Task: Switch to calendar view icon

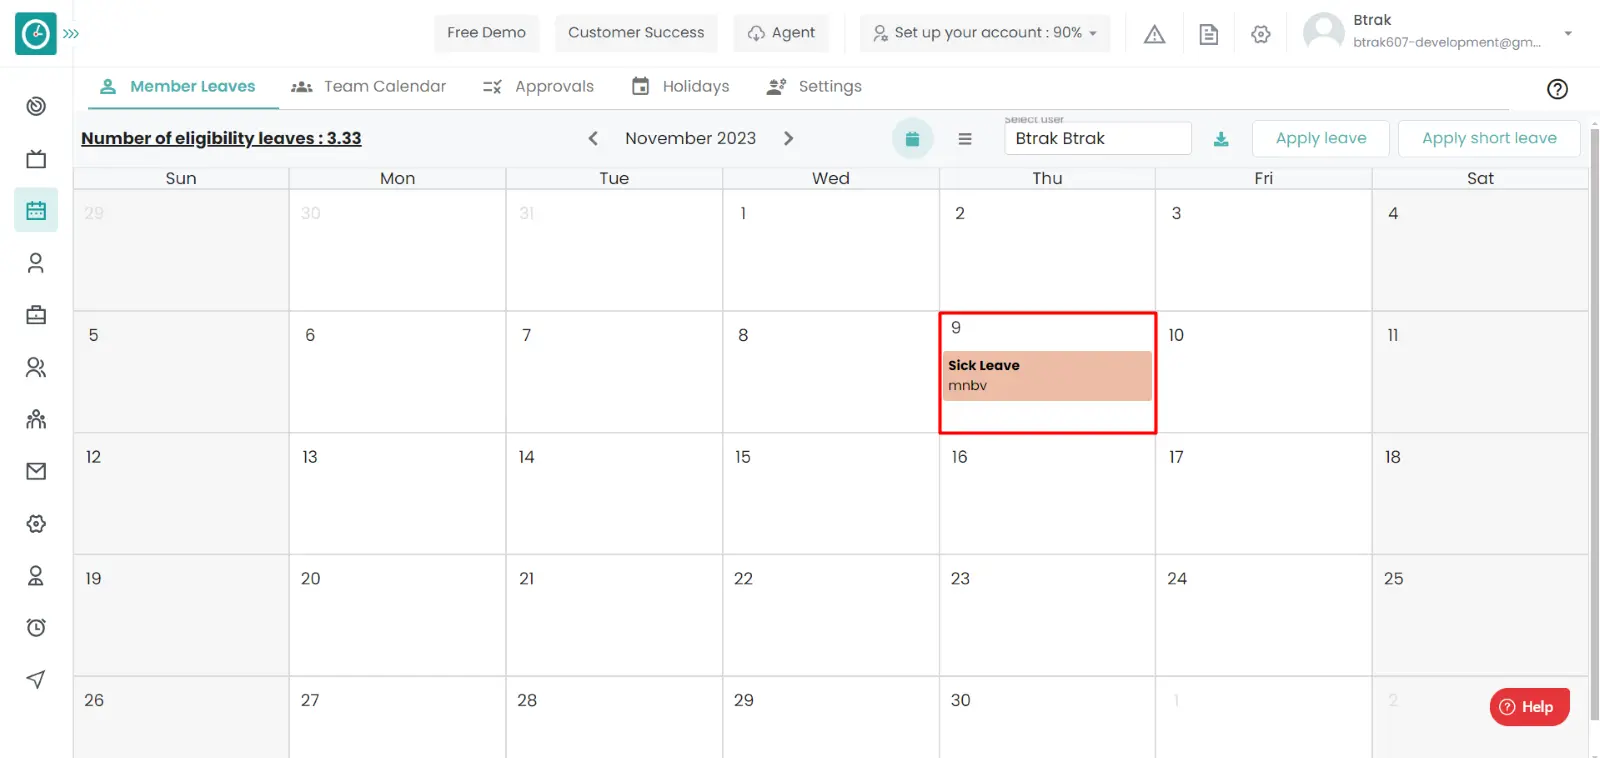Action: (x=912, y=139)
